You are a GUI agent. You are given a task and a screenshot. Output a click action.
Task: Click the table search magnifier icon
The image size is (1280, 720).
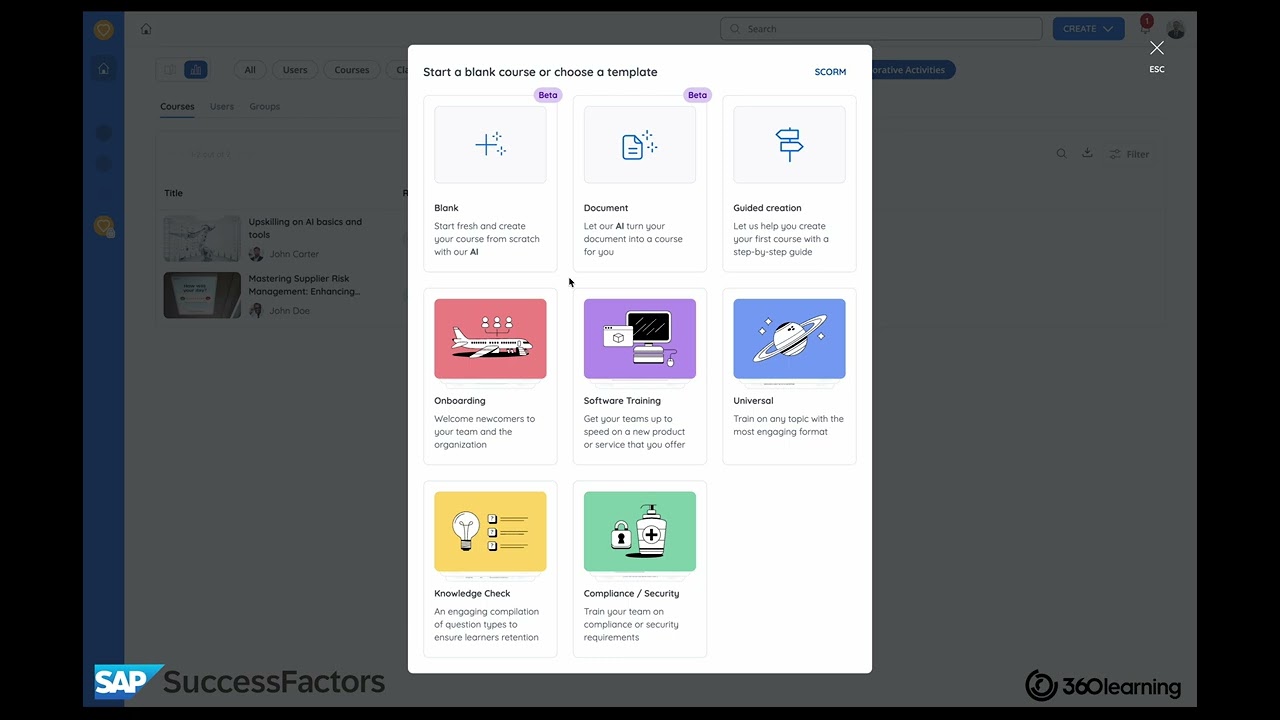click(1062, 154)
